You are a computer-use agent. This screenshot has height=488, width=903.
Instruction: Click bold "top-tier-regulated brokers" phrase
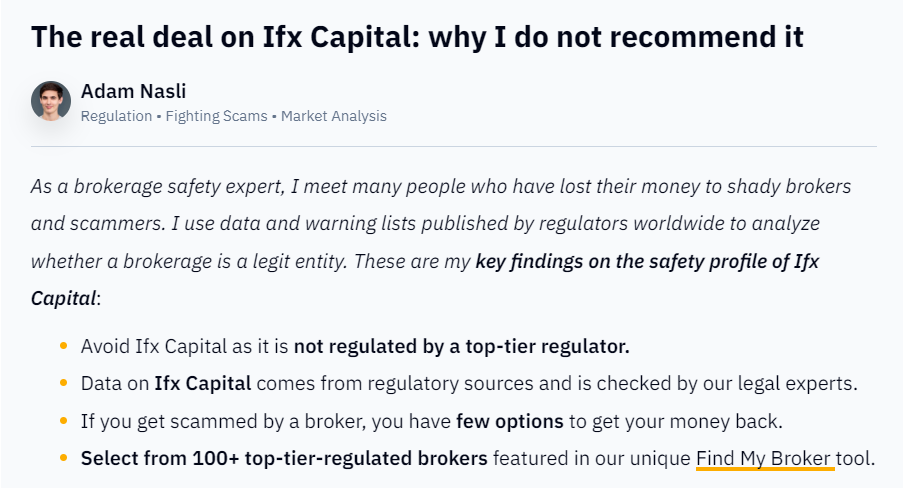366,459
